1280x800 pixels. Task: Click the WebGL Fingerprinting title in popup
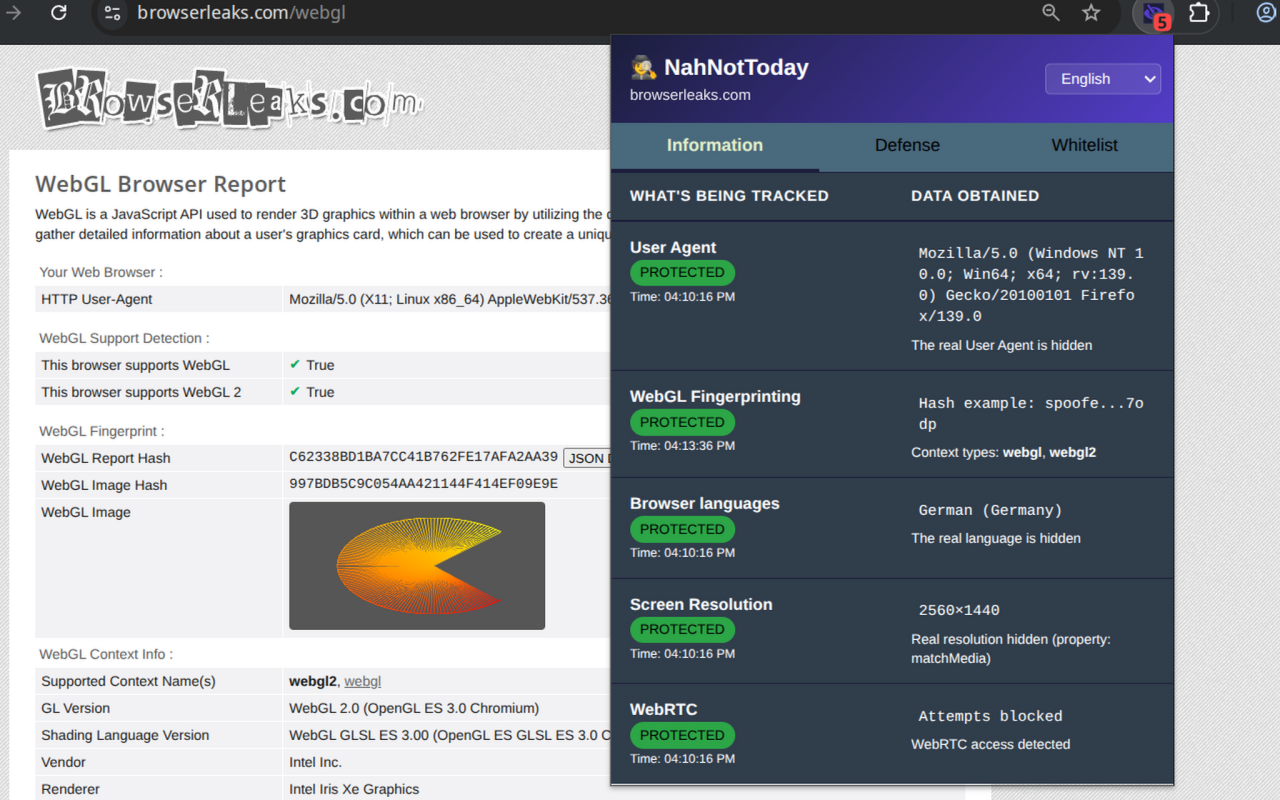[x=715, y=397]
